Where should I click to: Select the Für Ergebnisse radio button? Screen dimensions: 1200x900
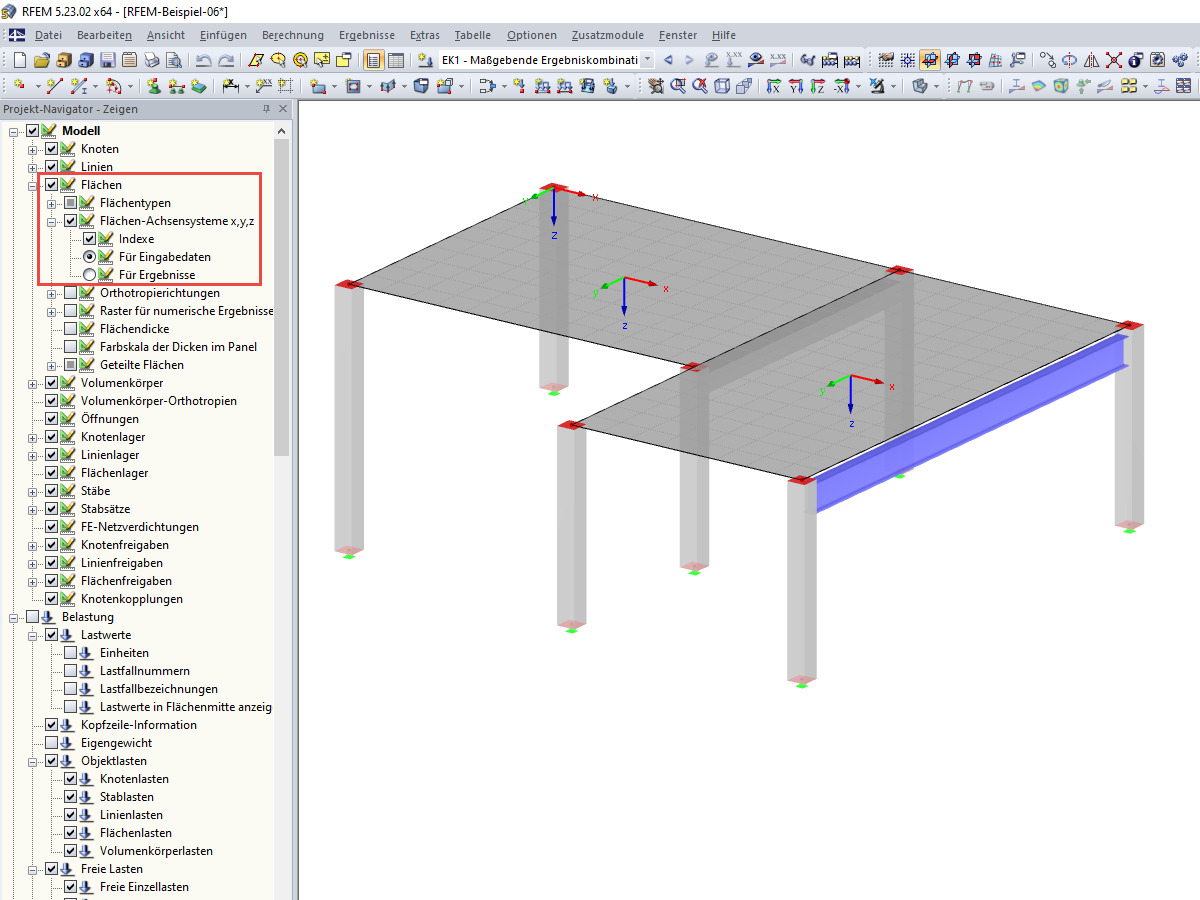(90, 275)
